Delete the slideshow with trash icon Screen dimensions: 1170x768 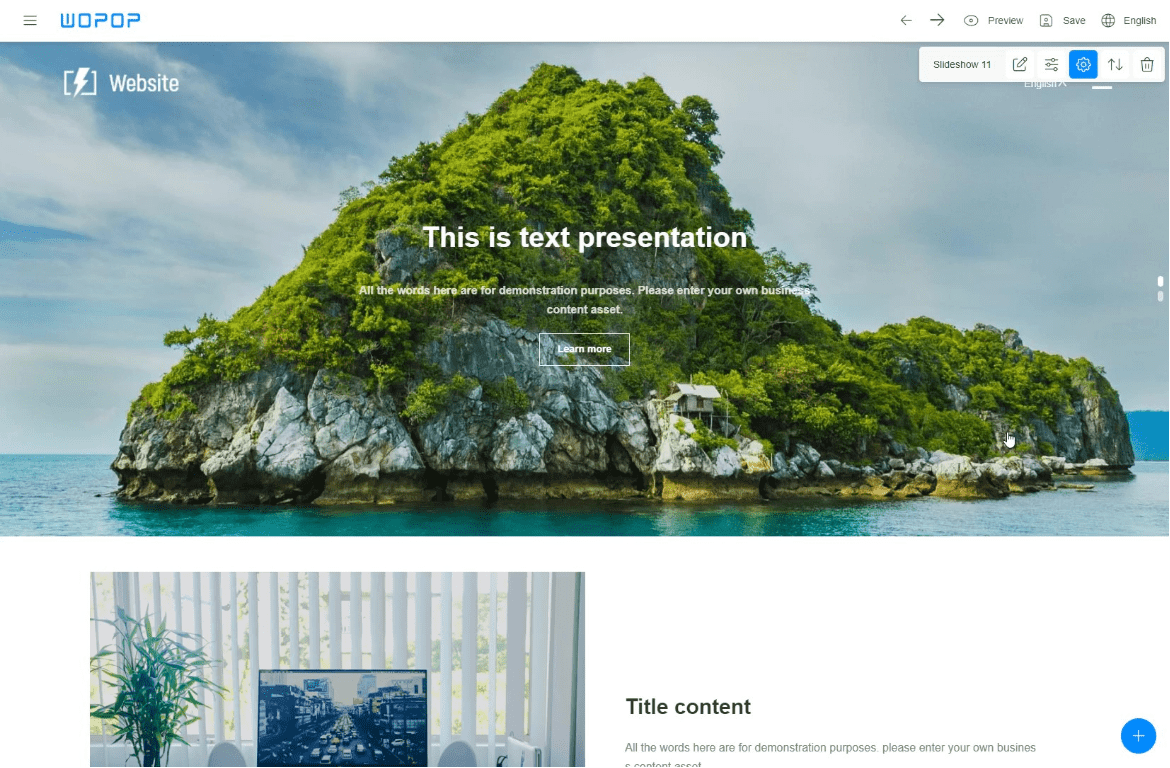click(x=1148, y=64)
